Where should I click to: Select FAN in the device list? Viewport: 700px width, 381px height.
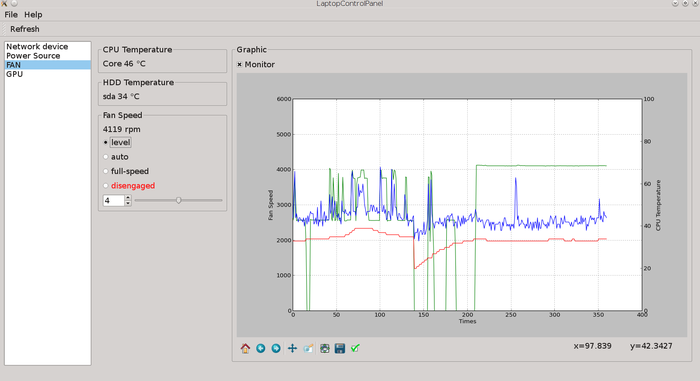pos(47,65)
